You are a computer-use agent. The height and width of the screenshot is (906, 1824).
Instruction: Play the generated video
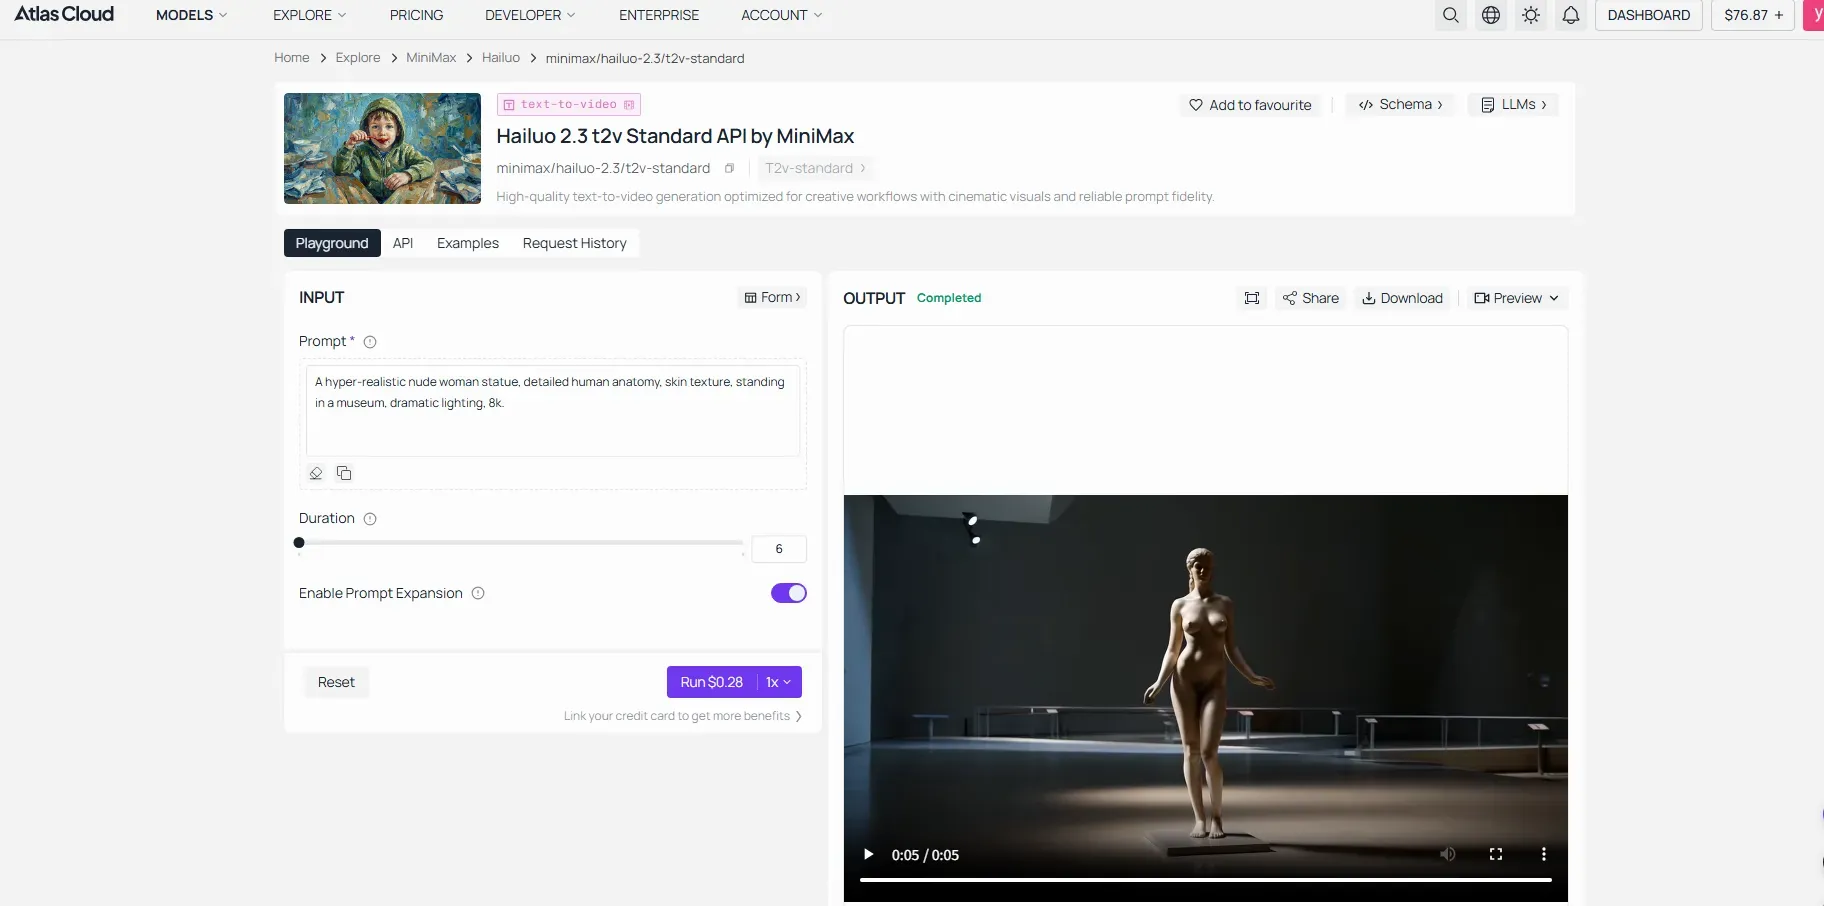868,854
